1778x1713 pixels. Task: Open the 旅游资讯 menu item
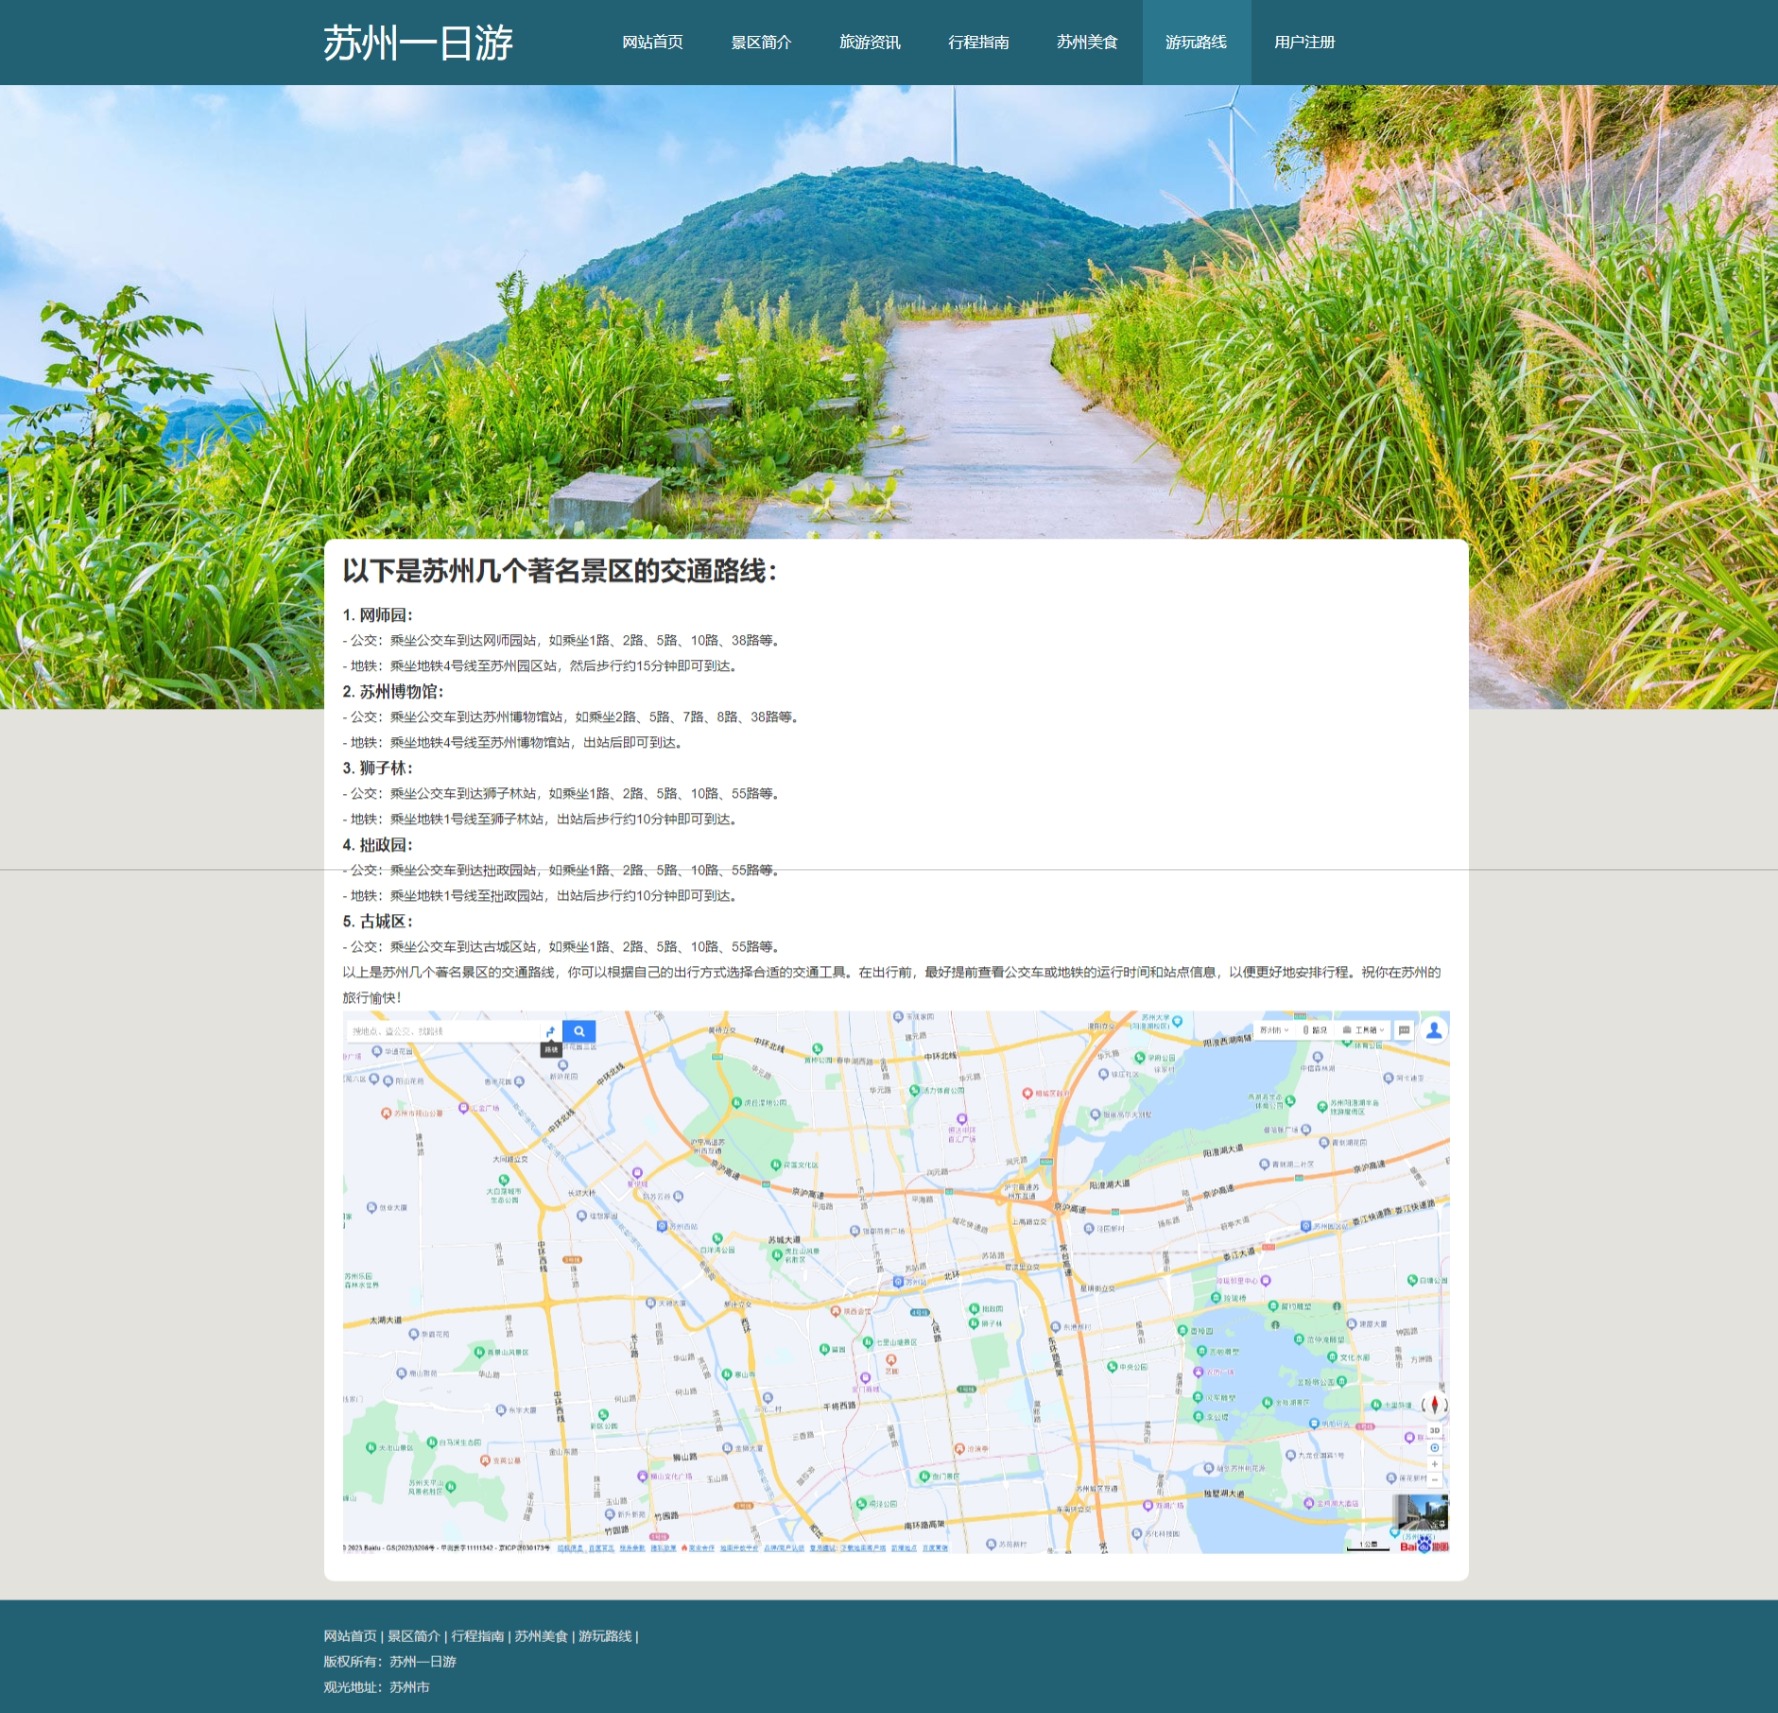click(870, 42)
